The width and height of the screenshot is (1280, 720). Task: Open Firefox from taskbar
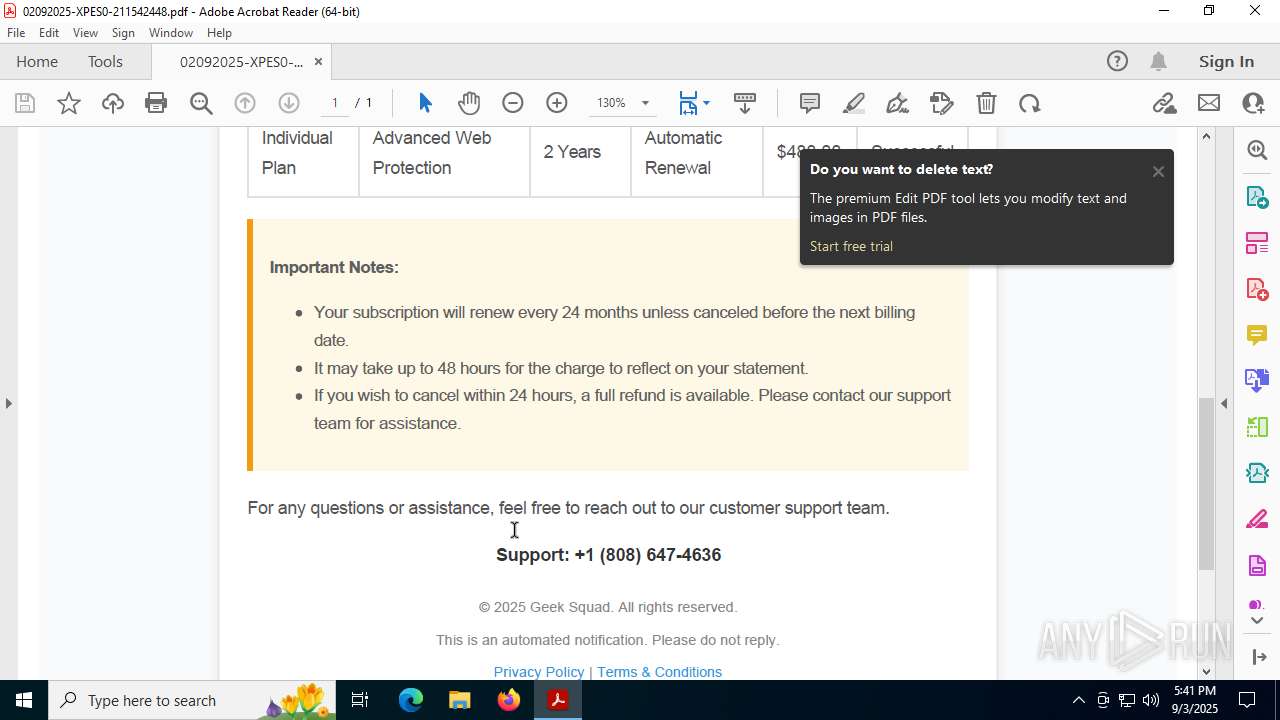[509, 700]
